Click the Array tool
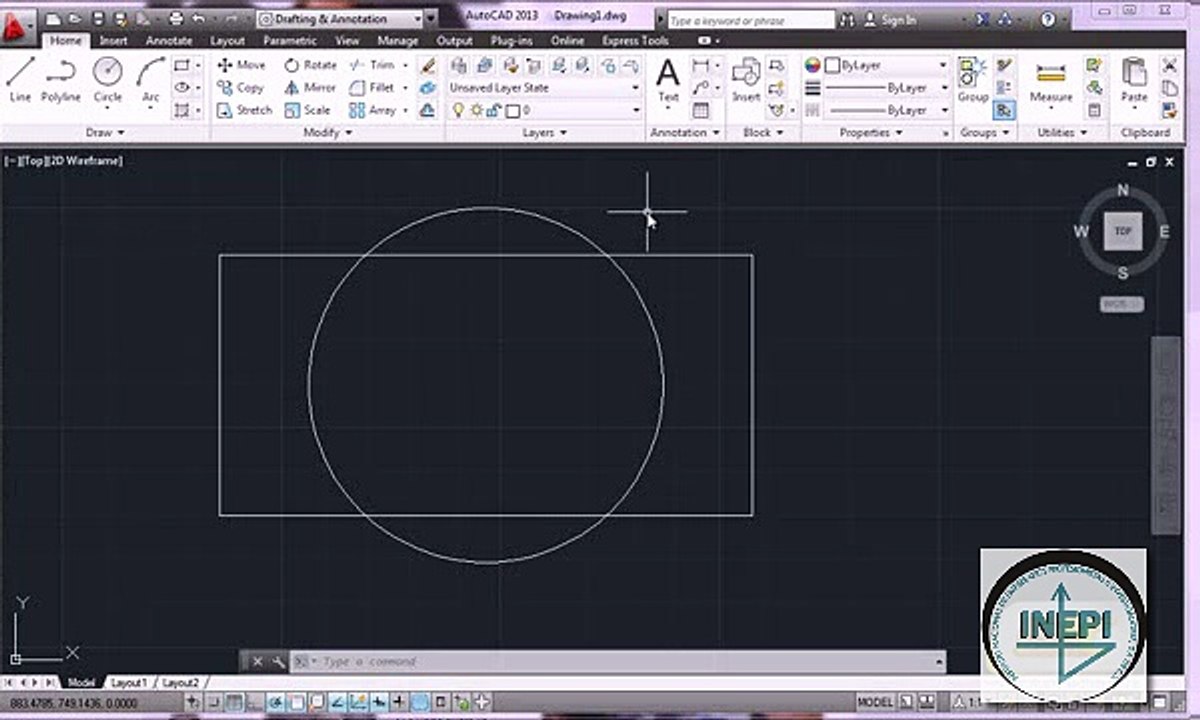This screenshot has width=1200, height=720. click(x=372, y=110)
